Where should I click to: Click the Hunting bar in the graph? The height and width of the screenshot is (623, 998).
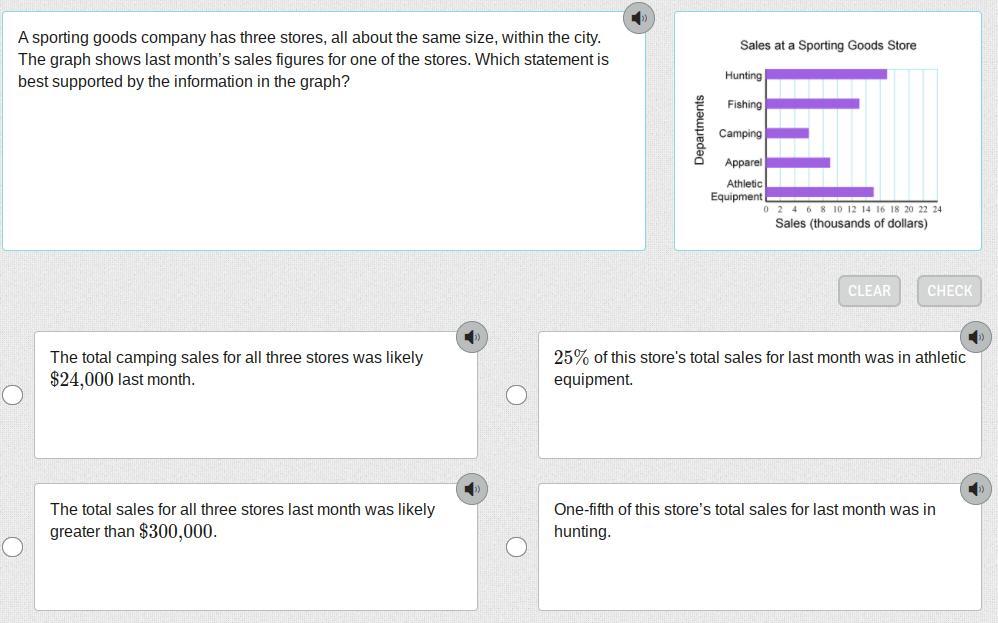pos(825,74)
